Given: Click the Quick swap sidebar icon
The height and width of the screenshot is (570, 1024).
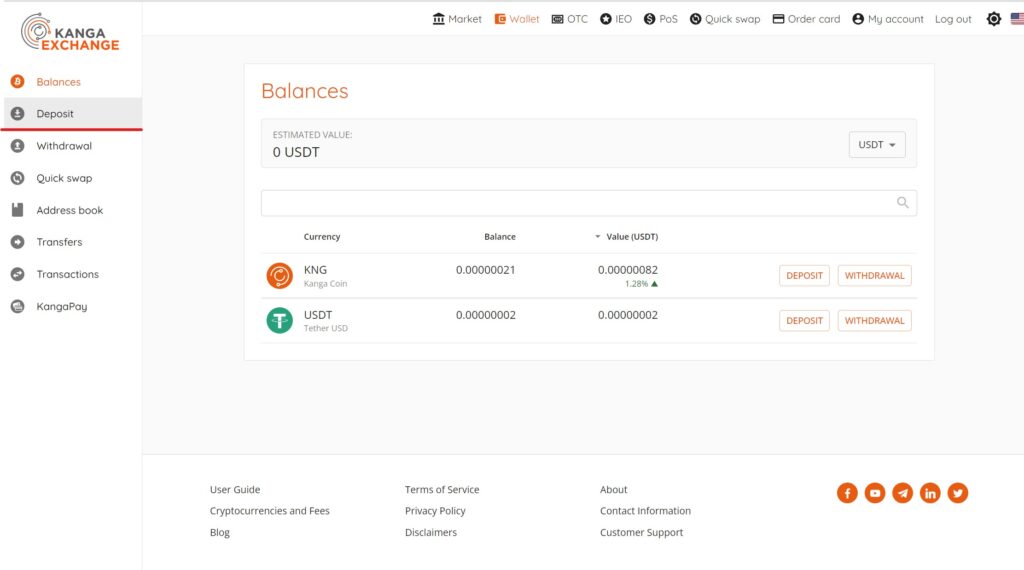Looking at the screenshot, I should (x=18, y=178).
